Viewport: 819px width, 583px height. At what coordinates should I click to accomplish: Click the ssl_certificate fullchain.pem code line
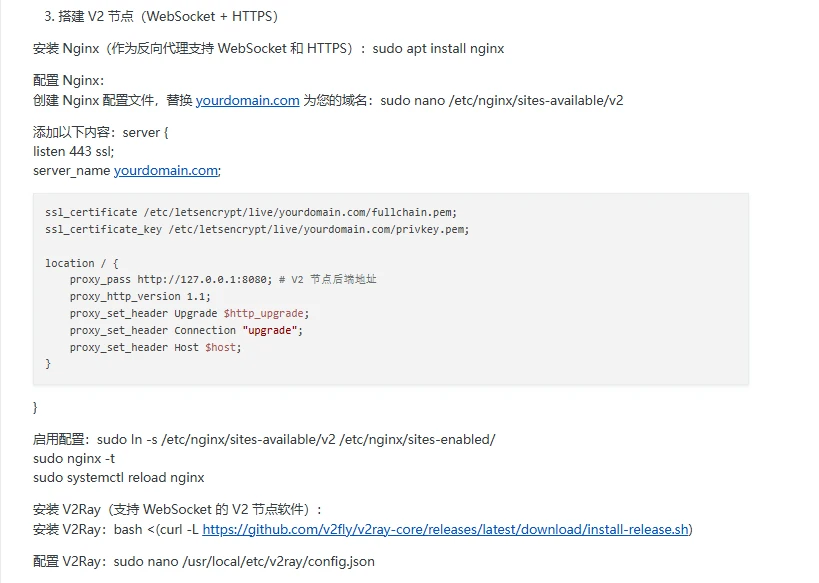250,212
